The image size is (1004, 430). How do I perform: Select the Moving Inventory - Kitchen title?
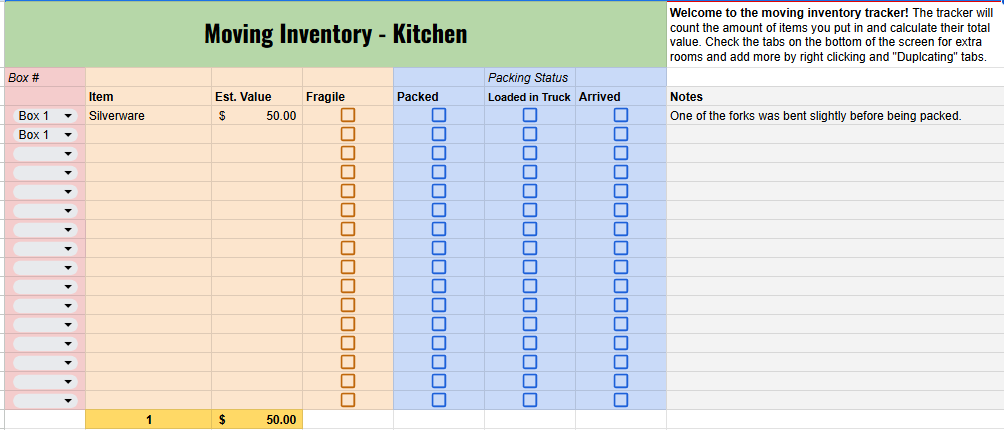[335, 34]
